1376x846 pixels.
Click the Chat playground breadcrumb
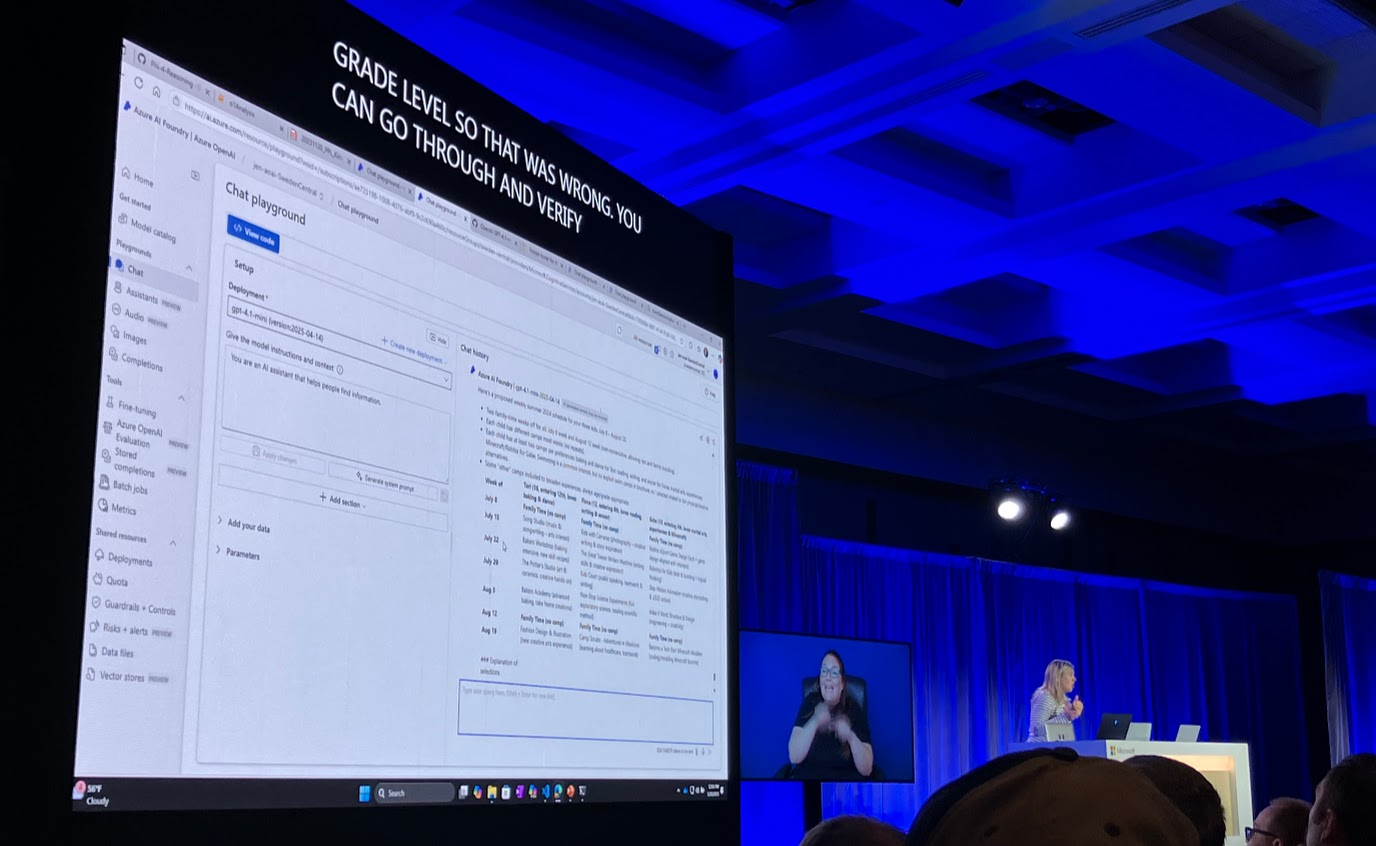[357, 211]
